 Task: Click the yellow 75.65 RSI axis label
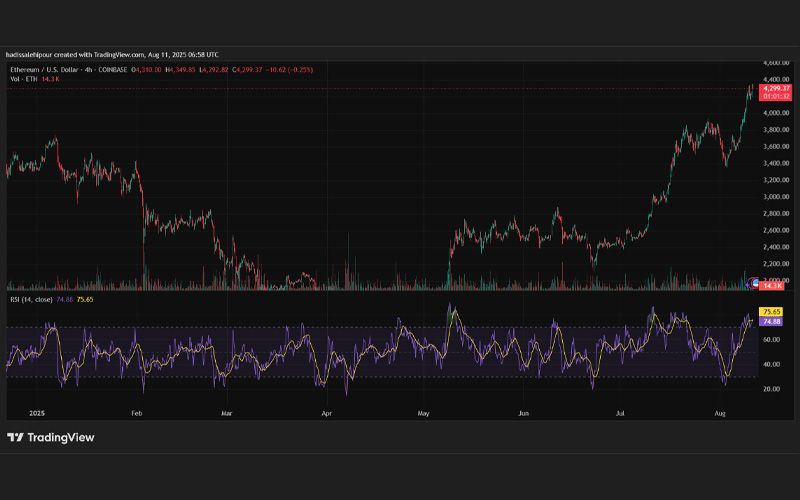(x=771, y=312)
